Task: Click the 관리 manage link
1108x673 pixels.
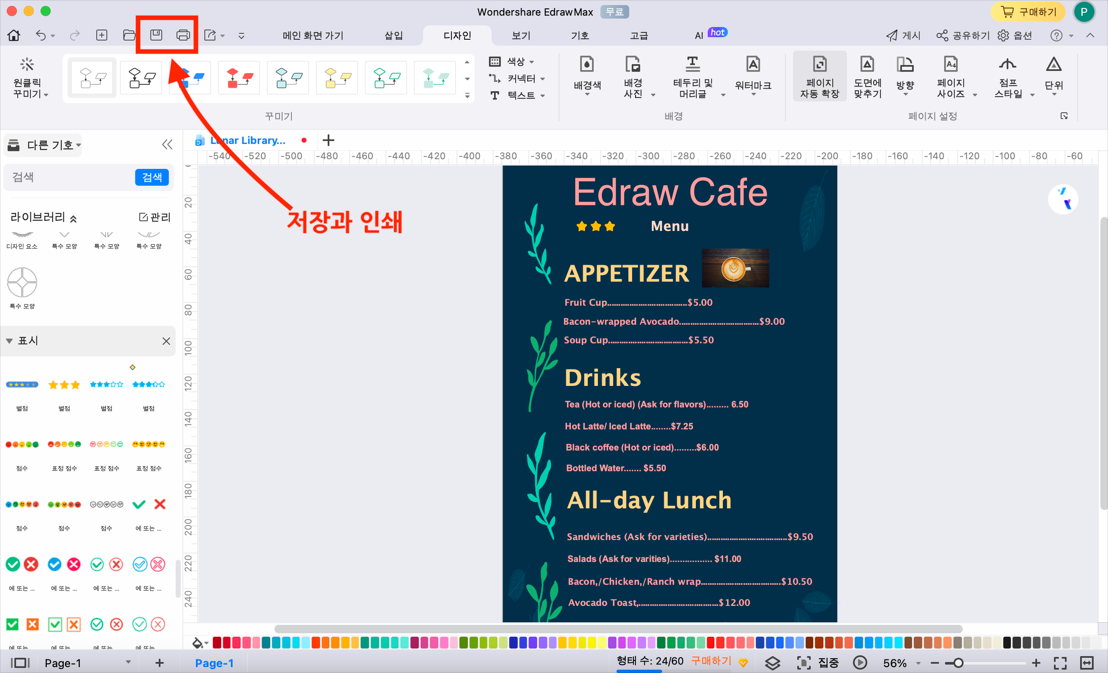Action: 155,217
